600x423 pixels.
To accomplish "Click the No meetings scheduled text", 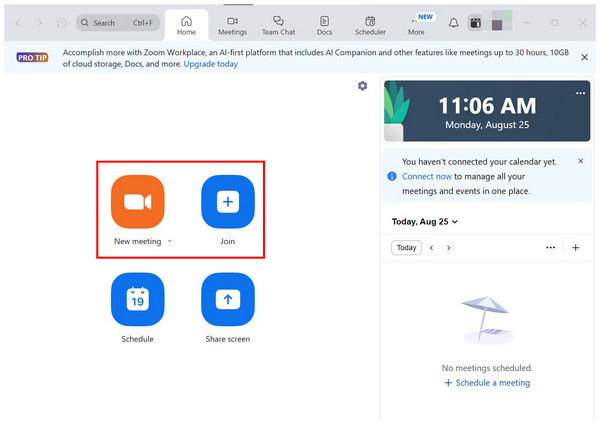I will tap(487, 368).
